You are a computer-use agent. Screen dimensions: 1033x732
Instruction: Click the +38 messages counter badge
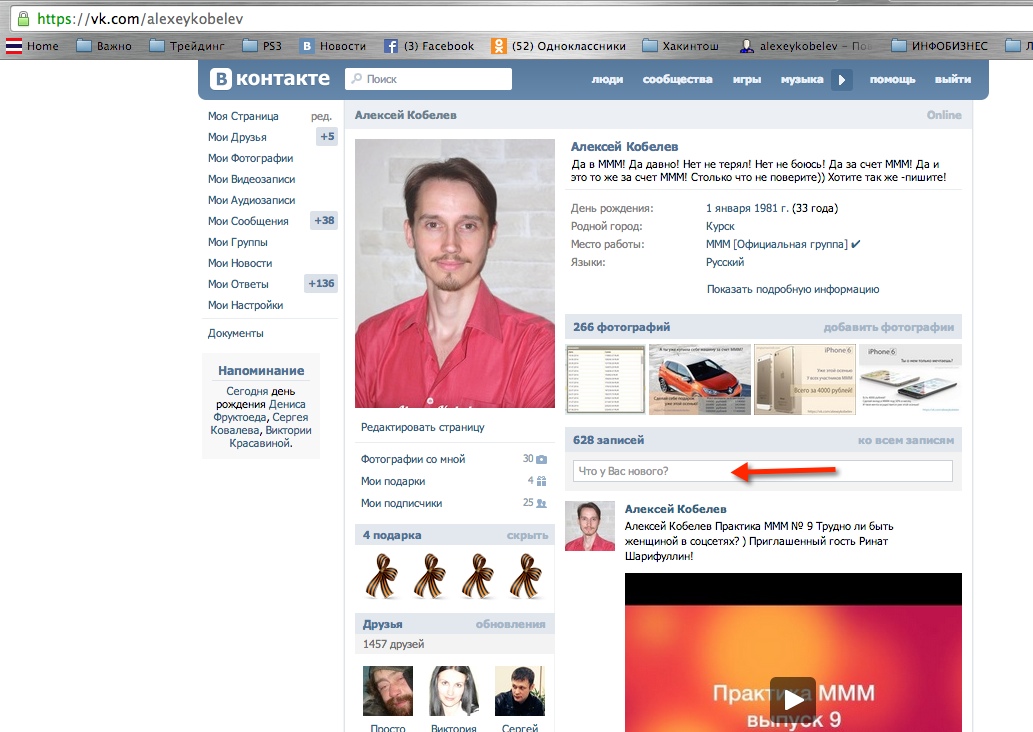click(x=323, y=221)
